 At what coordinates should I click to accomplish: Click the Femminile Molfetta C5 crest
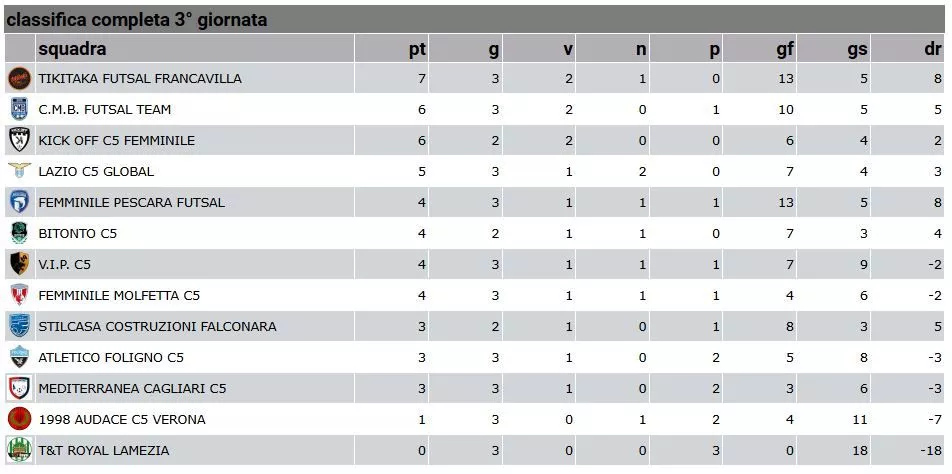click(19, 295)
